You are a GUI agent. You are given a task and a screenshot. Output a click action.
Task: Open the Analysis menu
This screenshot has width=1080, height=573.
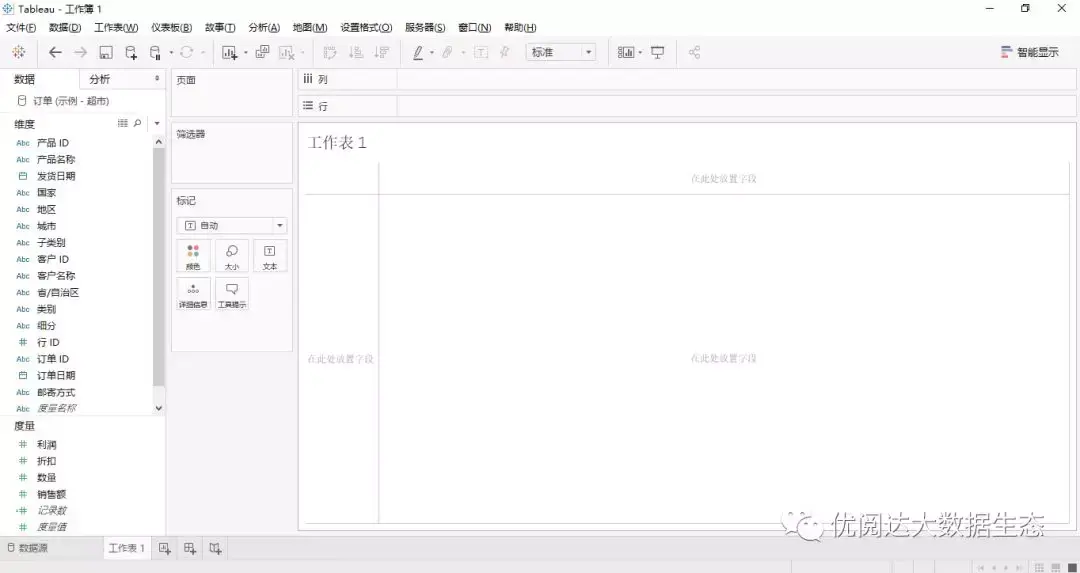coord(264,28)
